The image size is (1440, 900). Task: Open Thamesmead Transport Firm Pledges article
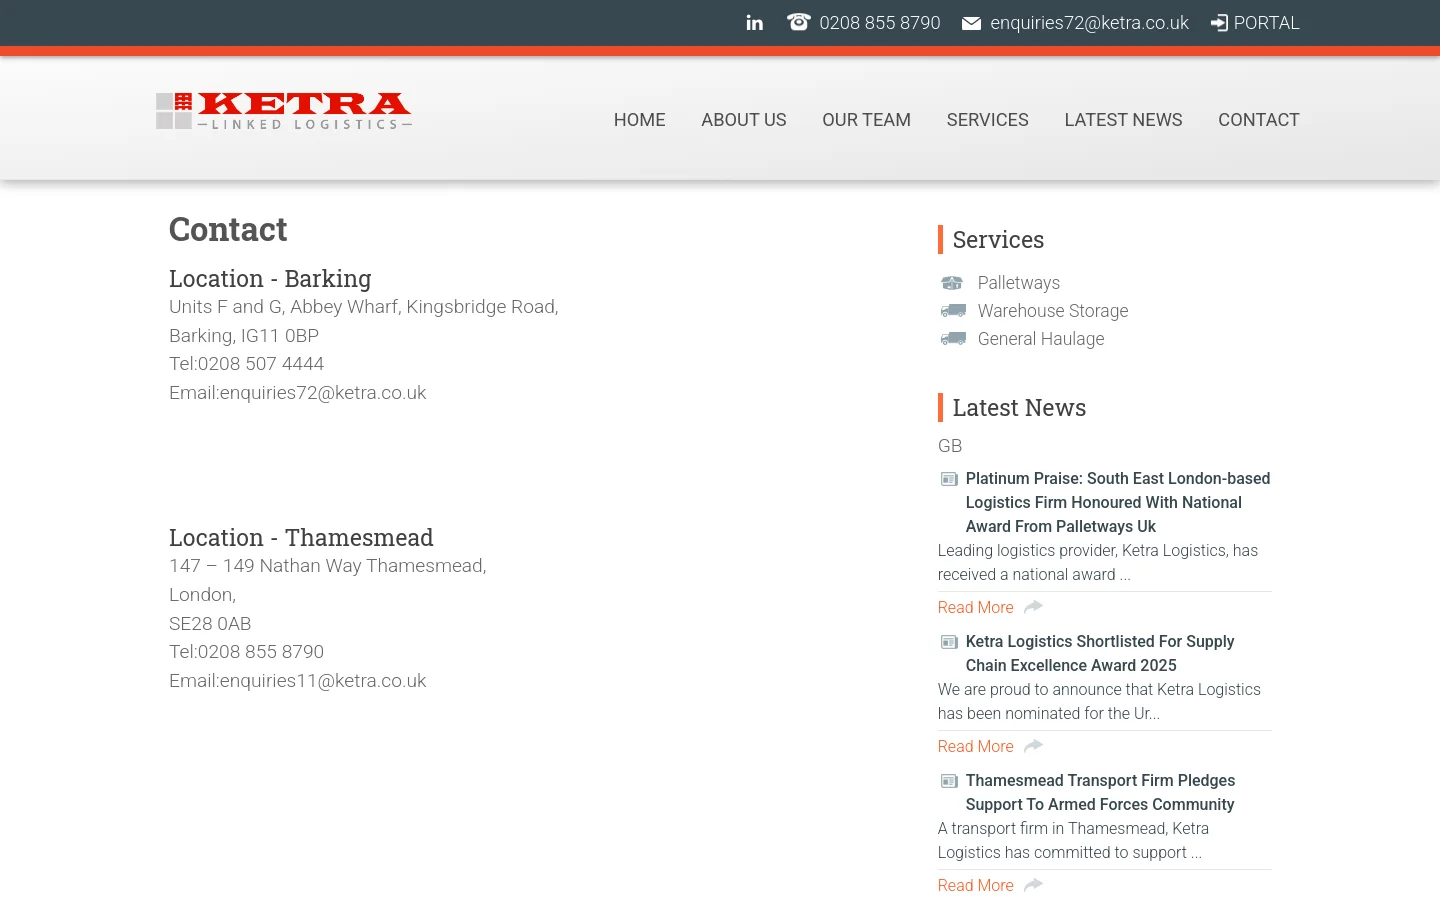tap(1100, 792)
